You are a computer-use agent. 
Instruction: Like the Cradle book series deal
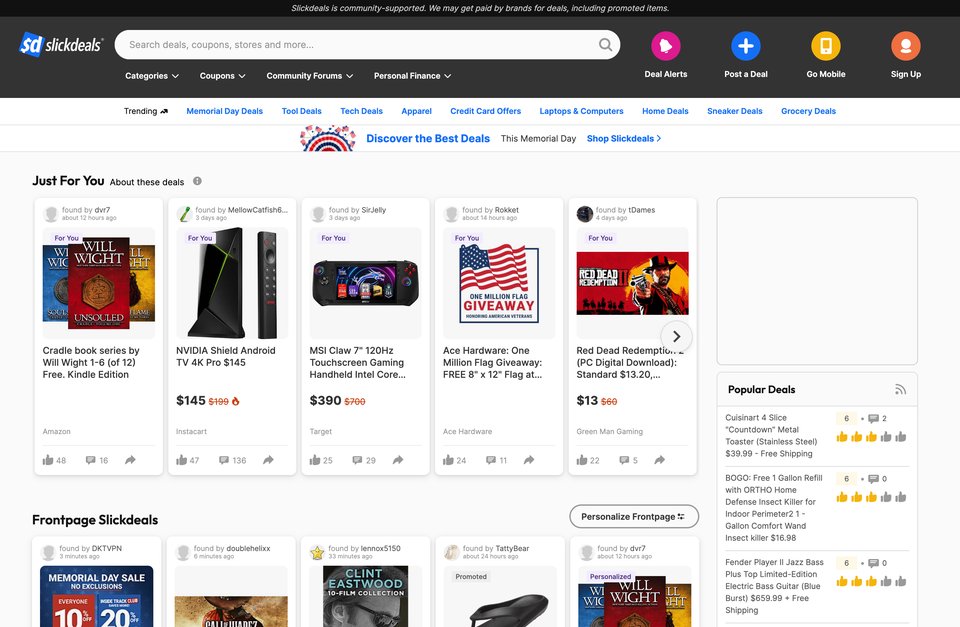tap(48, 460)
